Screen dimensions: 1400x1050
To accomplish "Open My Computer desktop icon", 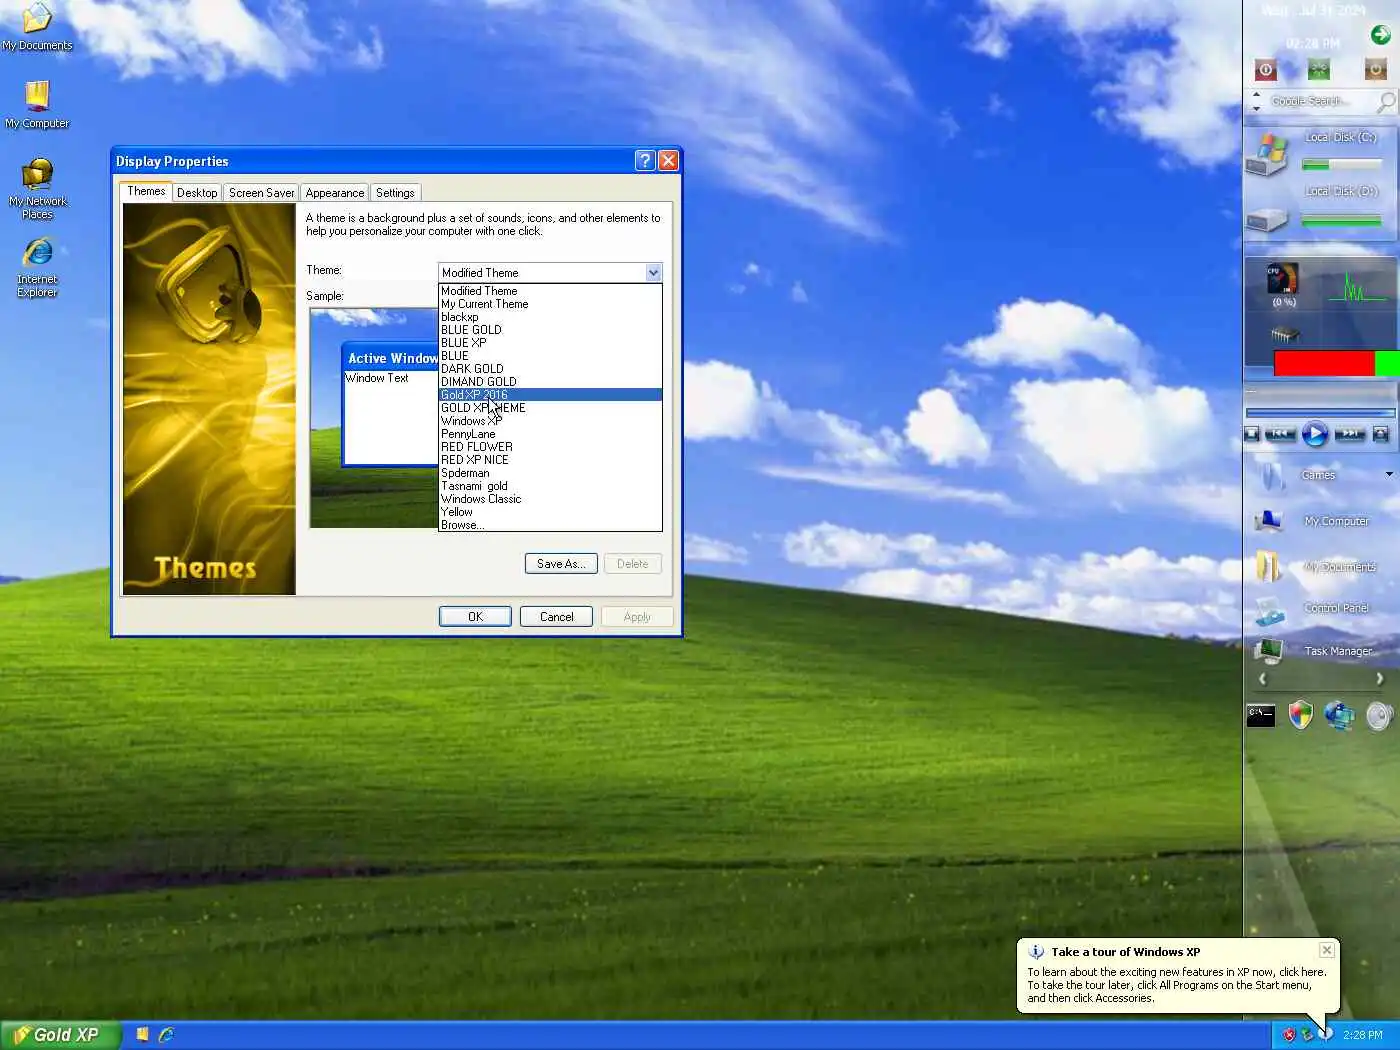I will coord(37,105).
